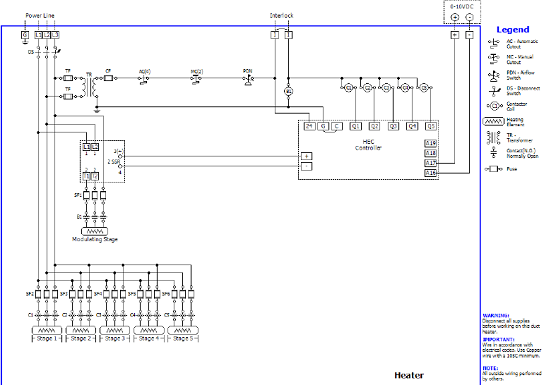The image size is (544, 385).
Task: Click the PDN airflow switch symbol in circuit
Action: (x=248, y=79)
